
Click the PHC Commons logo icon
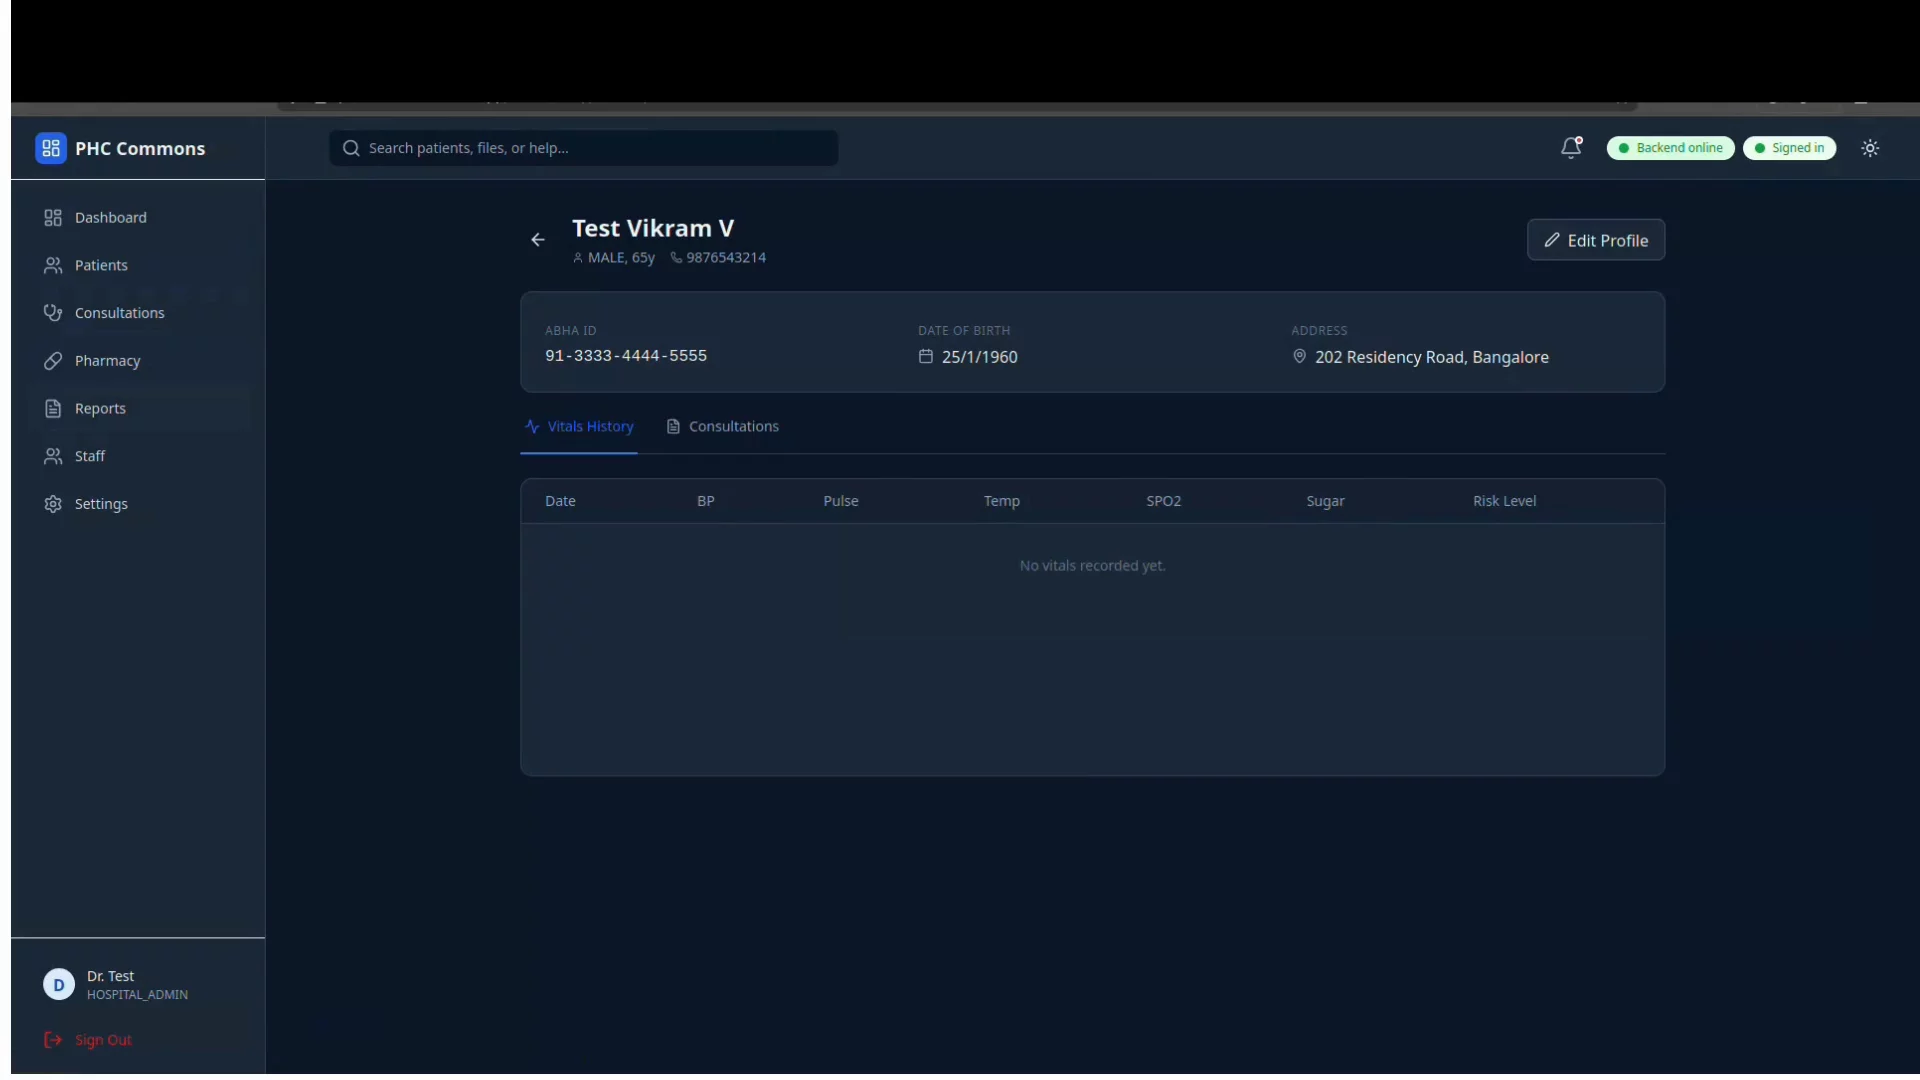coord(51,148)
